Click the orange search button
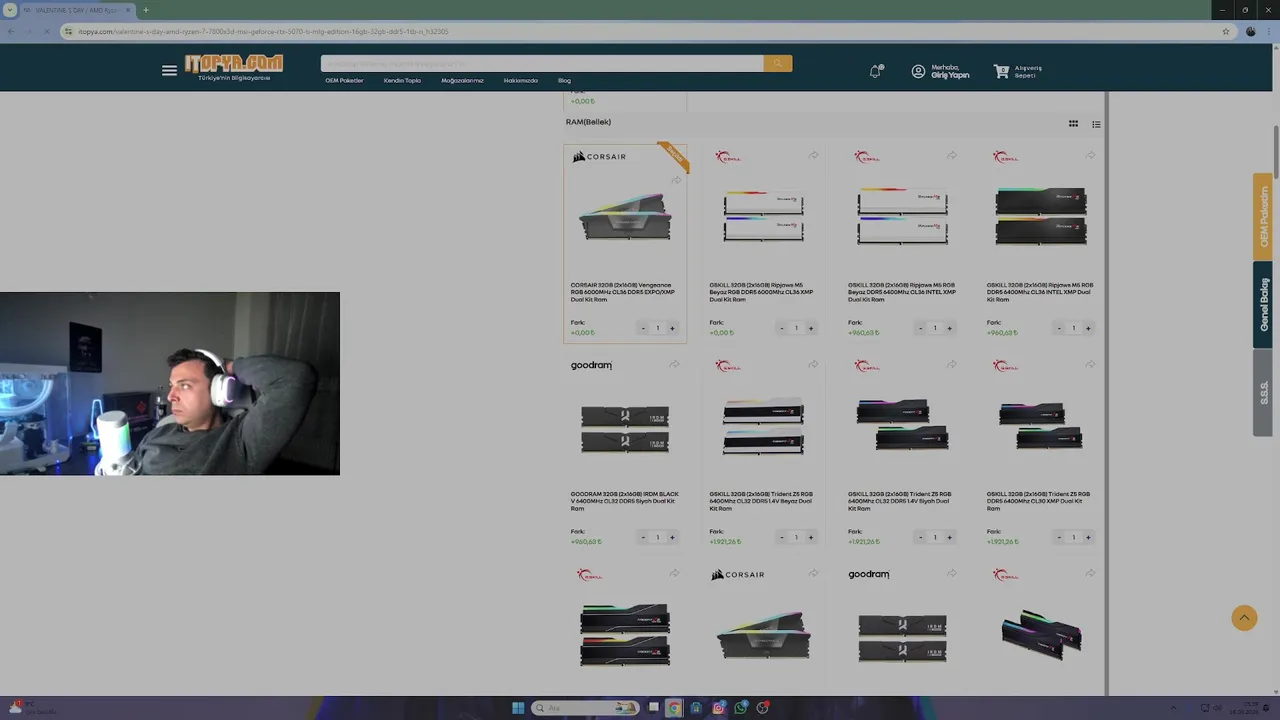 [778, 63]
